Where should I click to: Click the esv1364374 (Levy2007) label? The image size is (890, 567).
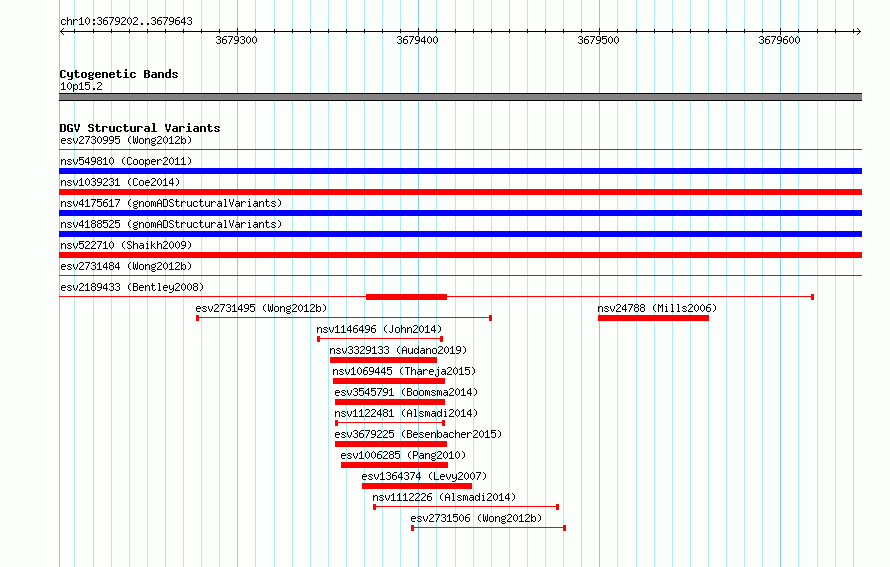424,476
